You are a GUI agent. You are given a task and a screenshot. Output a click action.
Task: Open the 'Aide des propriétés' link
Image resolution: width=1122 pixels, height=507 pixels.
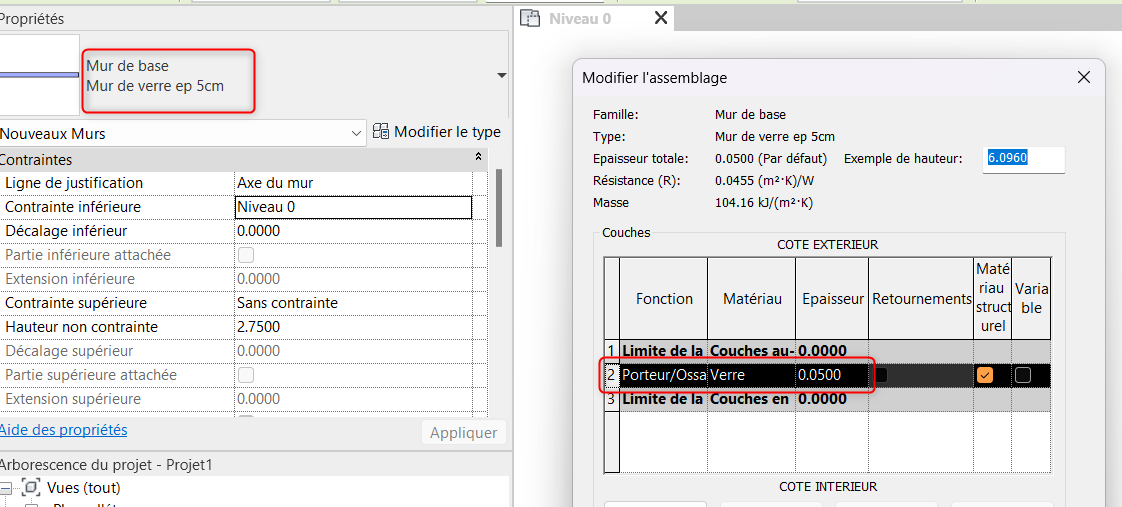(64, 430)
